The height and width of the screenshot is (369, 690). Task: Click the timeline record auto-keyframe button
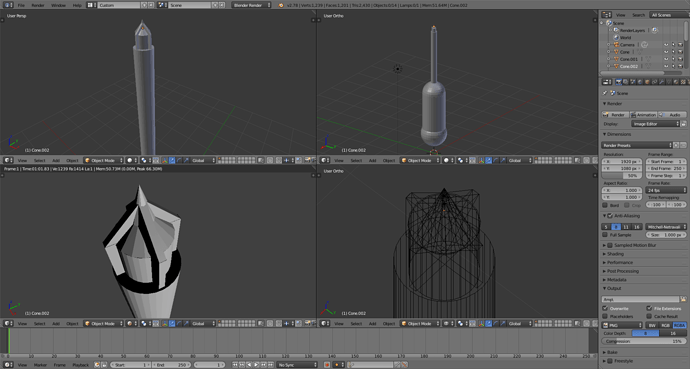pos(327,365)
